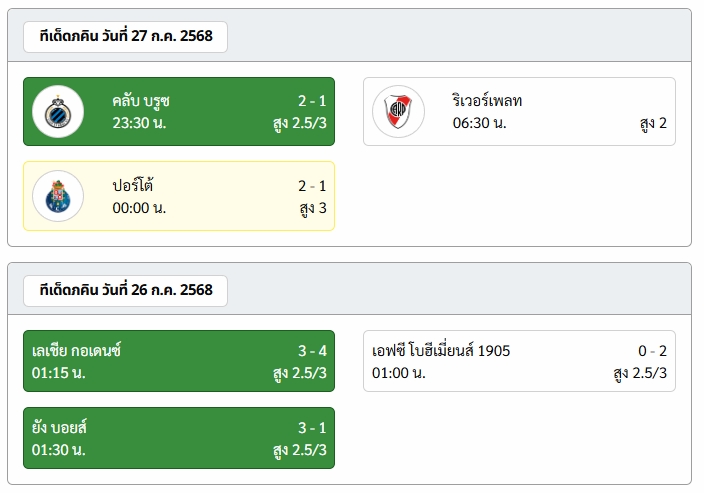
Task: Click the สูง 2 odds on River Plate
Action: 653,123
